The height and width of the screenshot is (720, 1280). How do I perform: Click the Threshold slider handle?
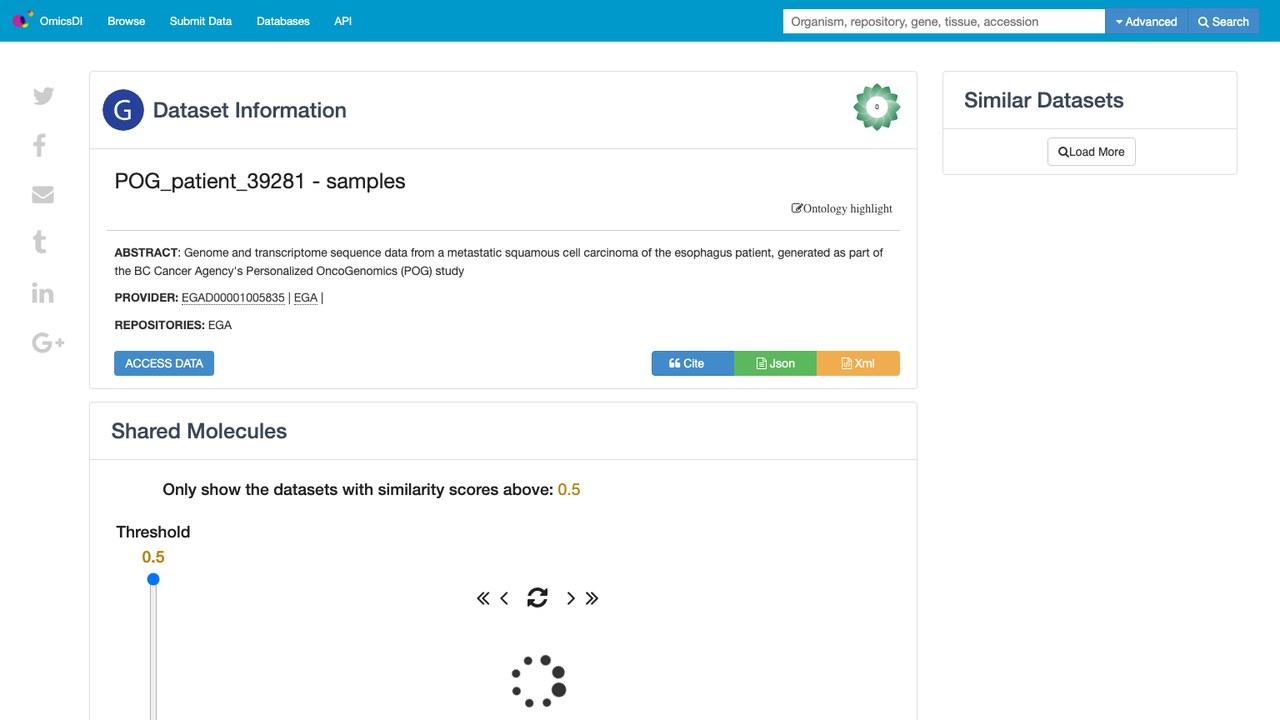click(153, 579)
